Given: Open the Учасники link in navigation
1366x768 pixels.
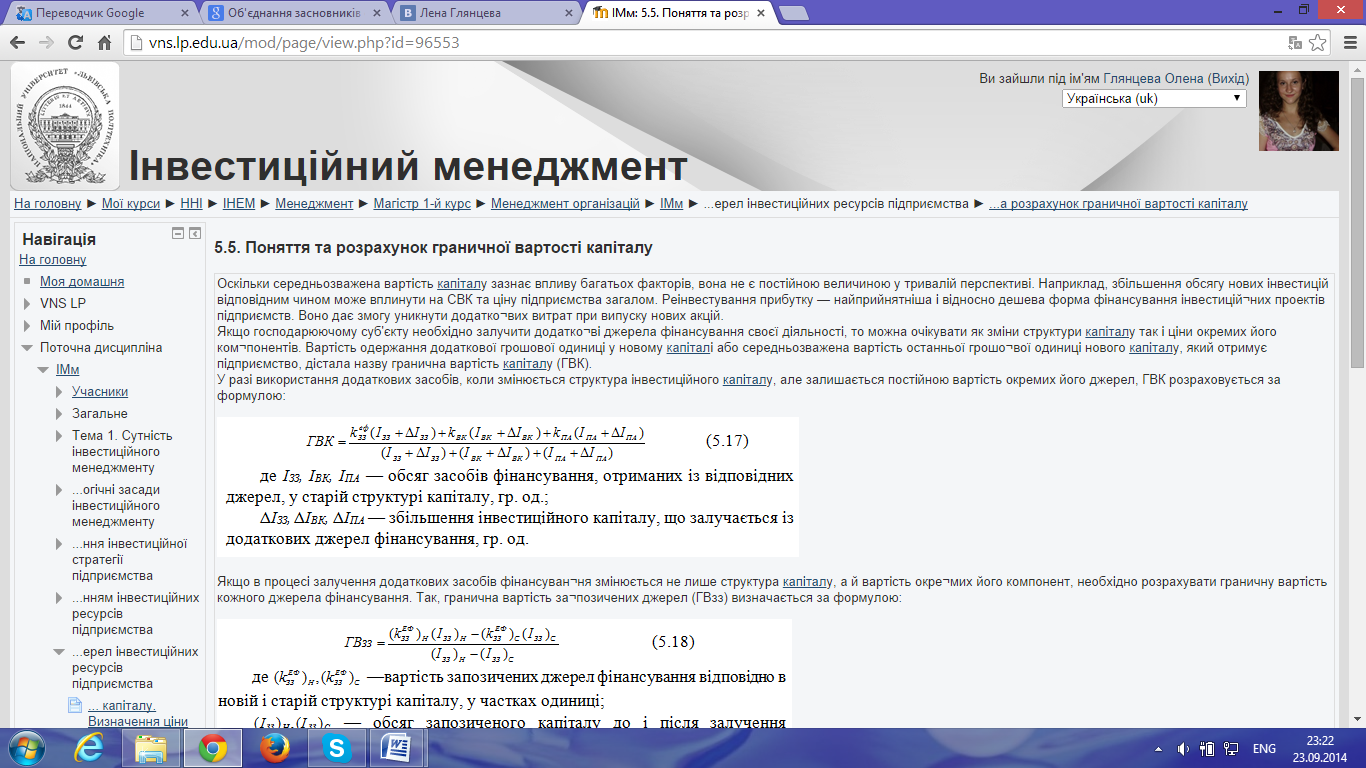Looking at the screenshot, I should point(100,392).
